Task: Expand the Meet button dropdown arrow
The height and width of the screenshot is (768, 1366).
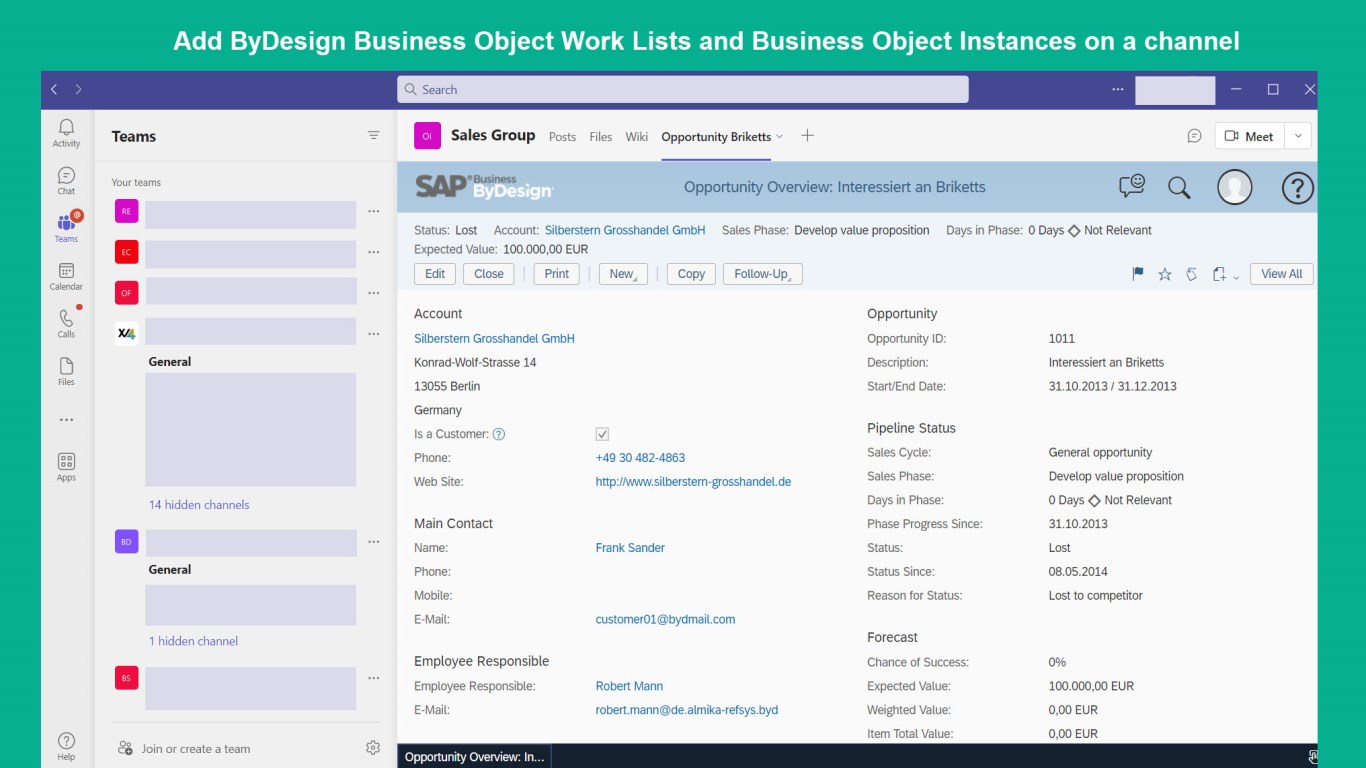Action: (1298, 136)
